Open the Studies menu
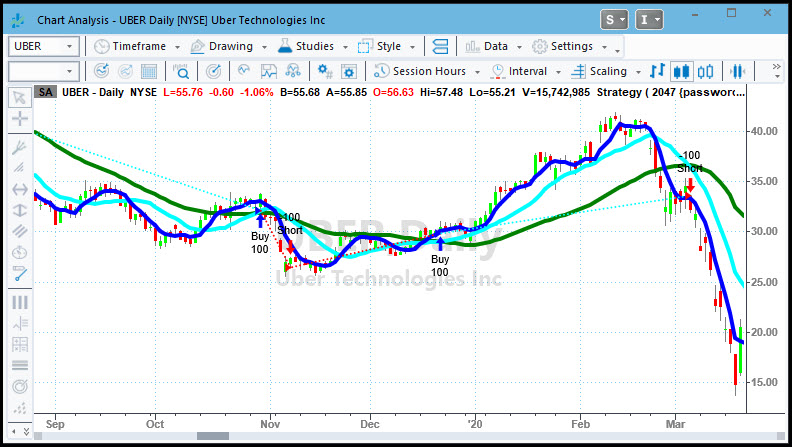The width and height of the screenshot is (792, 447). tap(306, 46)
